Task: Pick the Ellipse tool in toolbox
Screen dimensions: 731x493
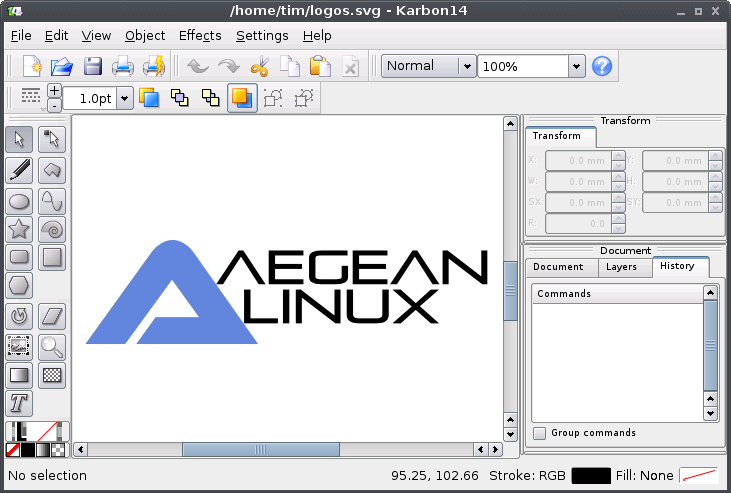Action: [x=19, y=200]
